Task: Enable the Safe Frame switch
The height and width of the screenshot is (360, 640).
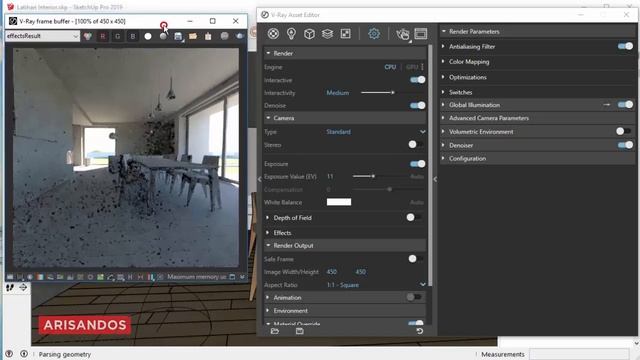Action: point(415,259)
